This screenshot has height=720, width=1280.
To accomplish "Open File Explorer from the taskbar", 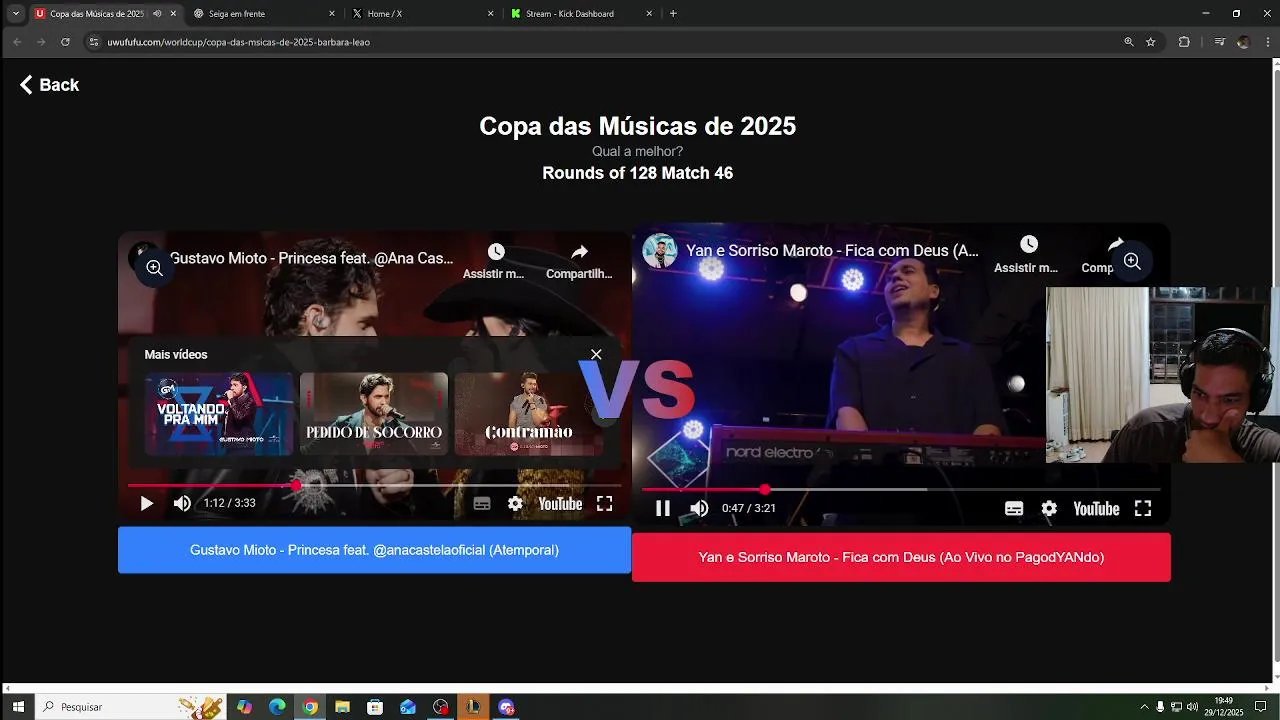I will click(342, 707).
